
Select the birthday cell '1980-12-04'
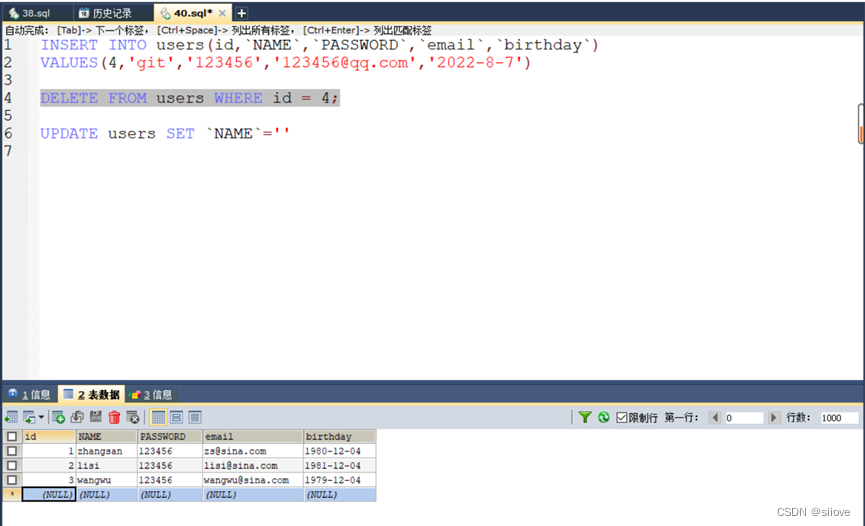point(339,451)
